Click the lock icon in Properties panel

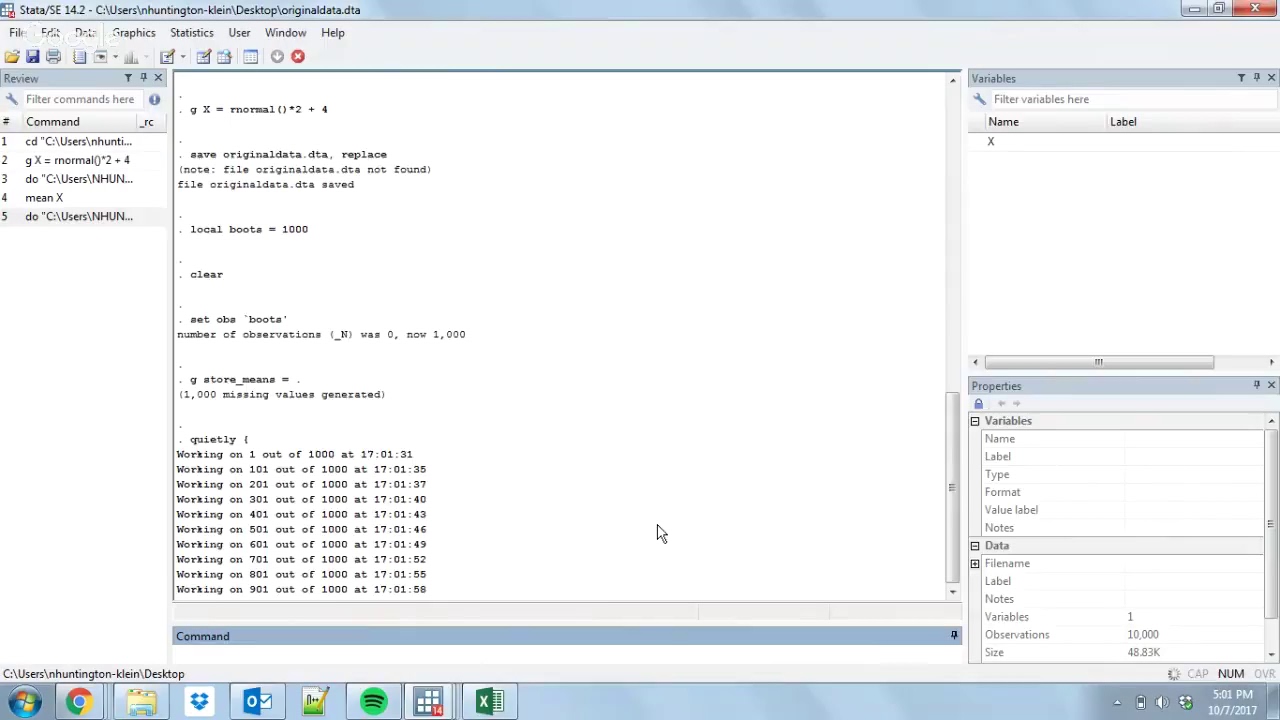(x=979, y=404)
